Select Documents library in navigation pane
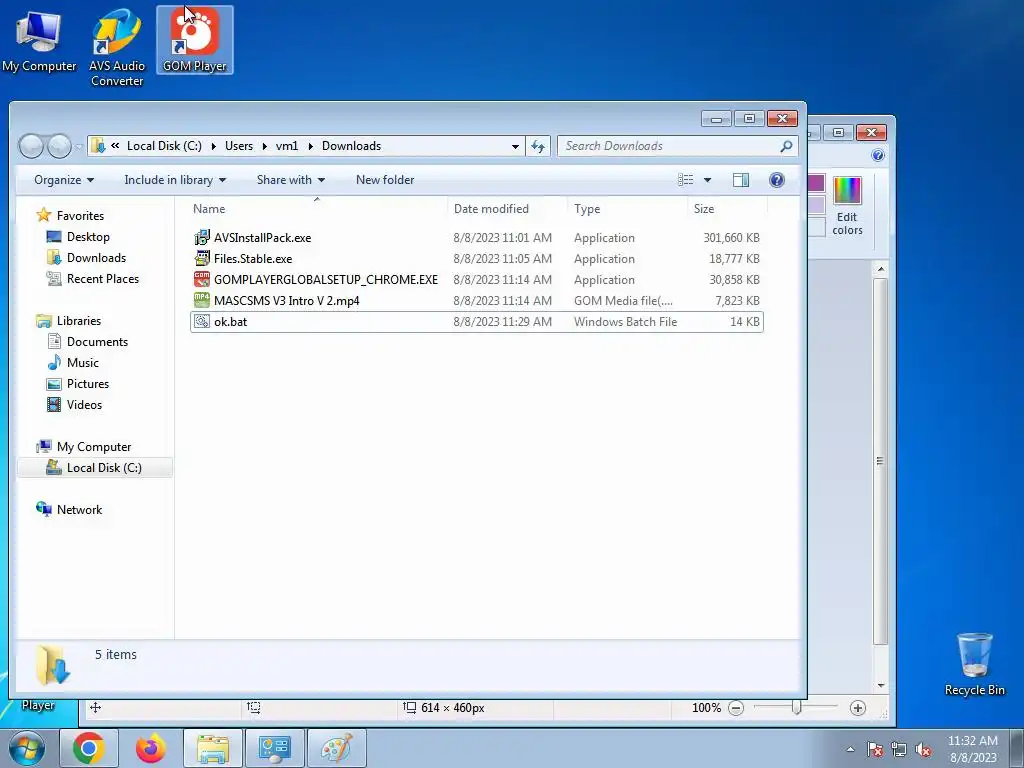 (97, 342)
